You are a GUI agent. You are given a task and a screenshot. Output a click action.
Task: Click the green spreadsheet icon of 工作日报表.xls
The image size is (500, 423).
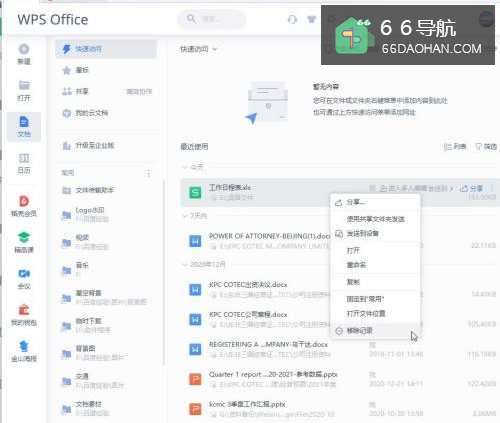[195, 192]
